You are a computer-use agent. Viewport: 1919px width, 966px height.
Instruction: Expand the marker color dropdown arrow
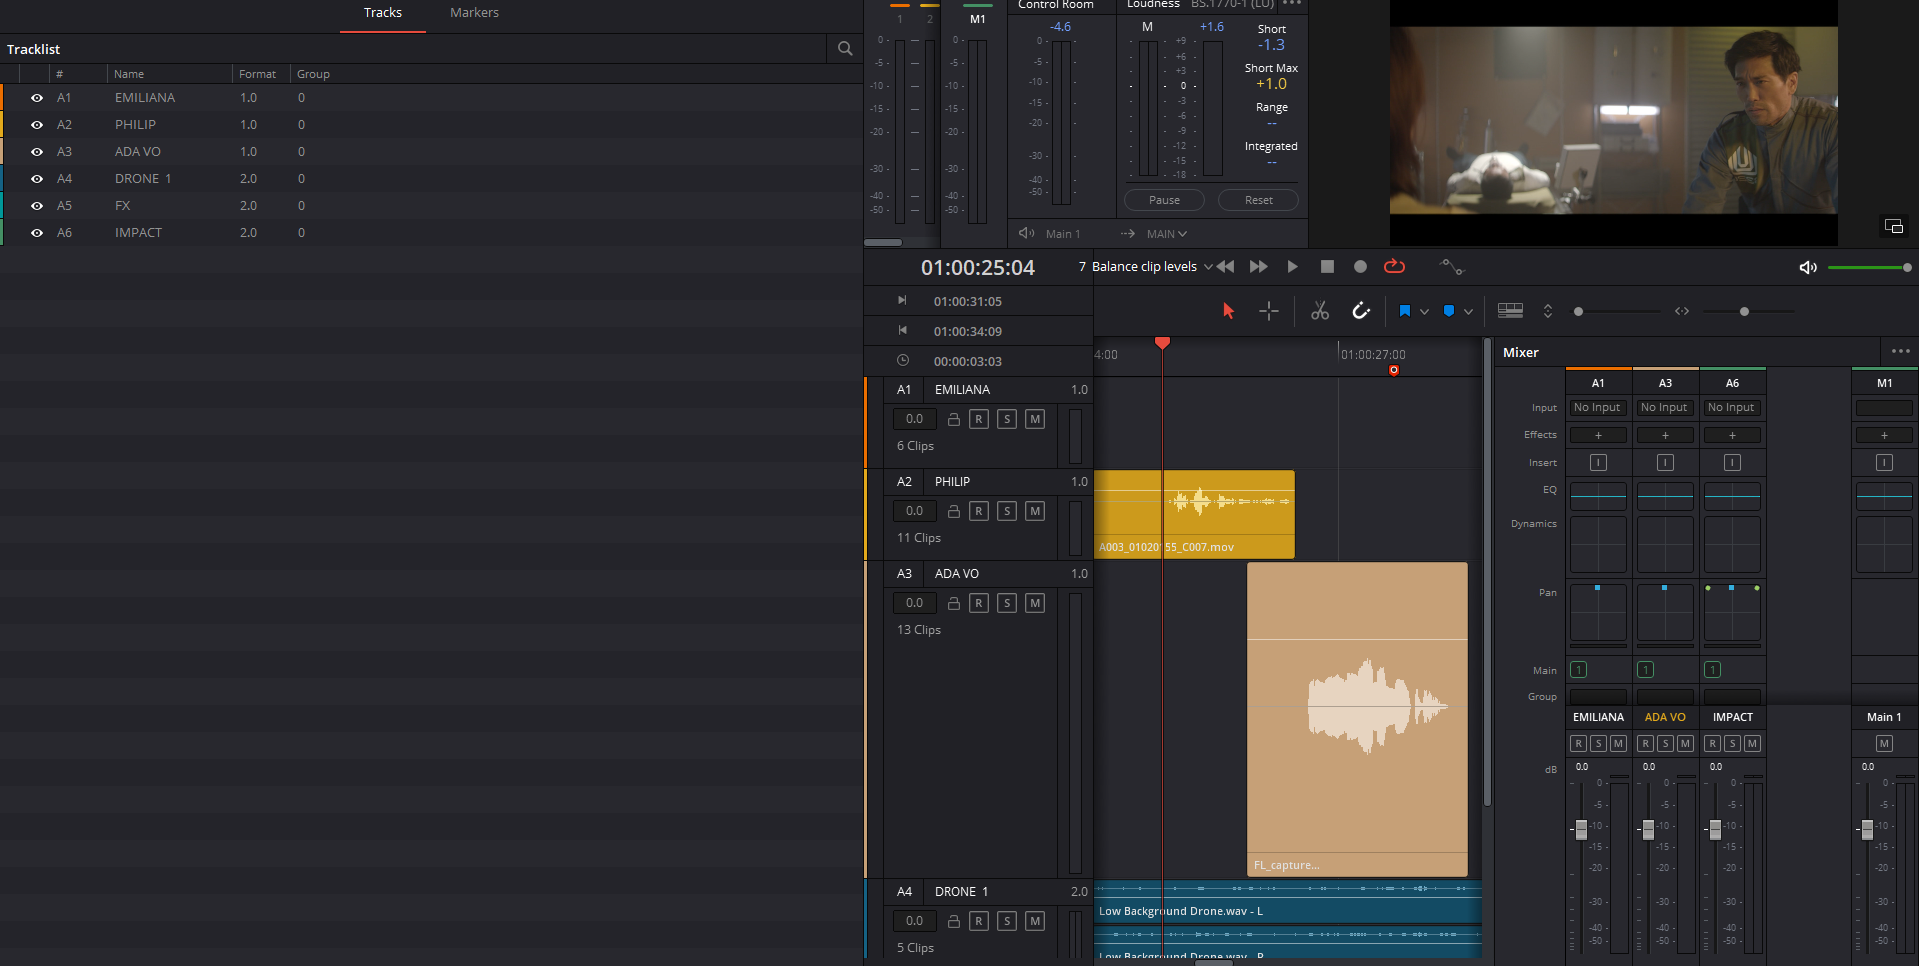point(1468,311)
